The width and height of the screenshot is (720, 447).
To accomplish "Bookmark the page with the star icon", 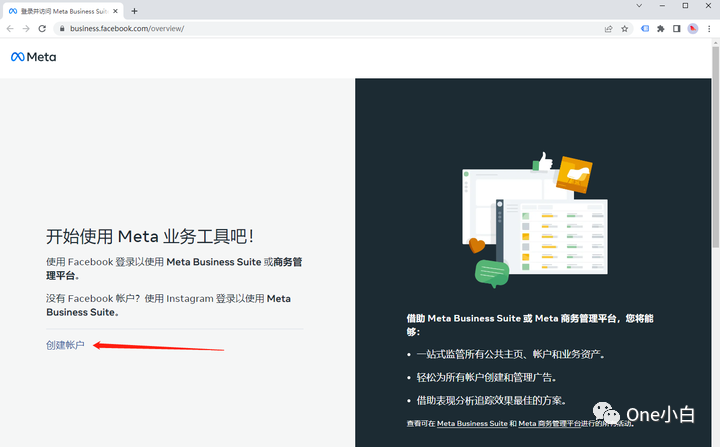I will (624, 28).
